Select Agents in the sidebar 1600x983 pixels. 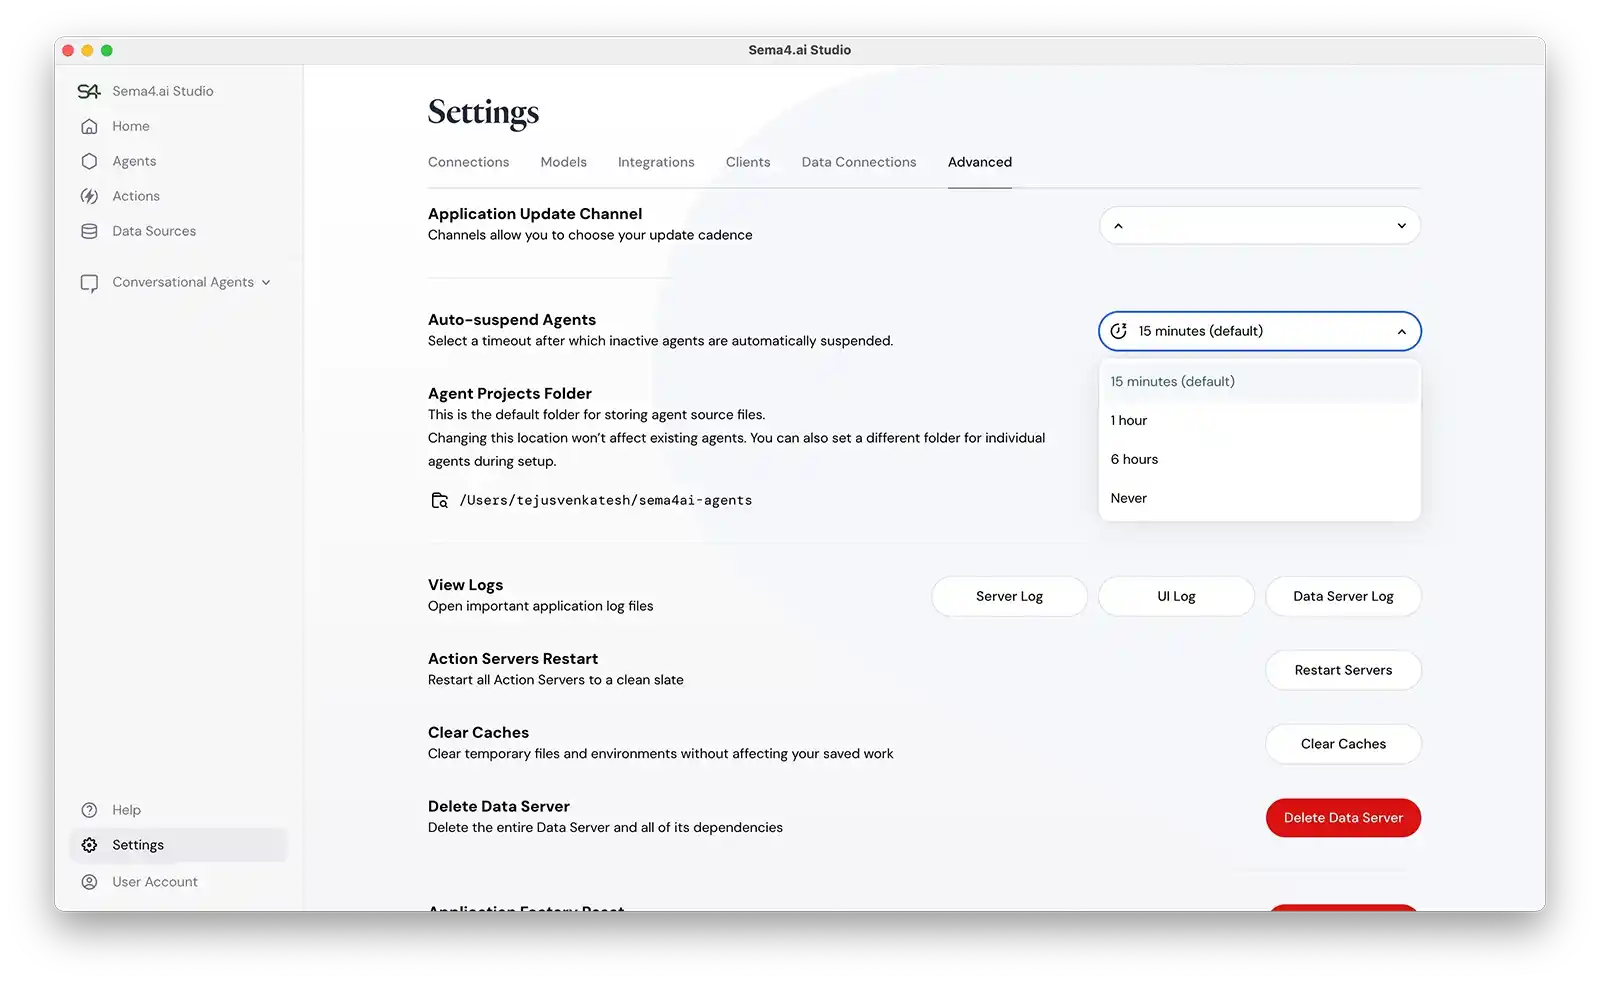tap(134, 161)
